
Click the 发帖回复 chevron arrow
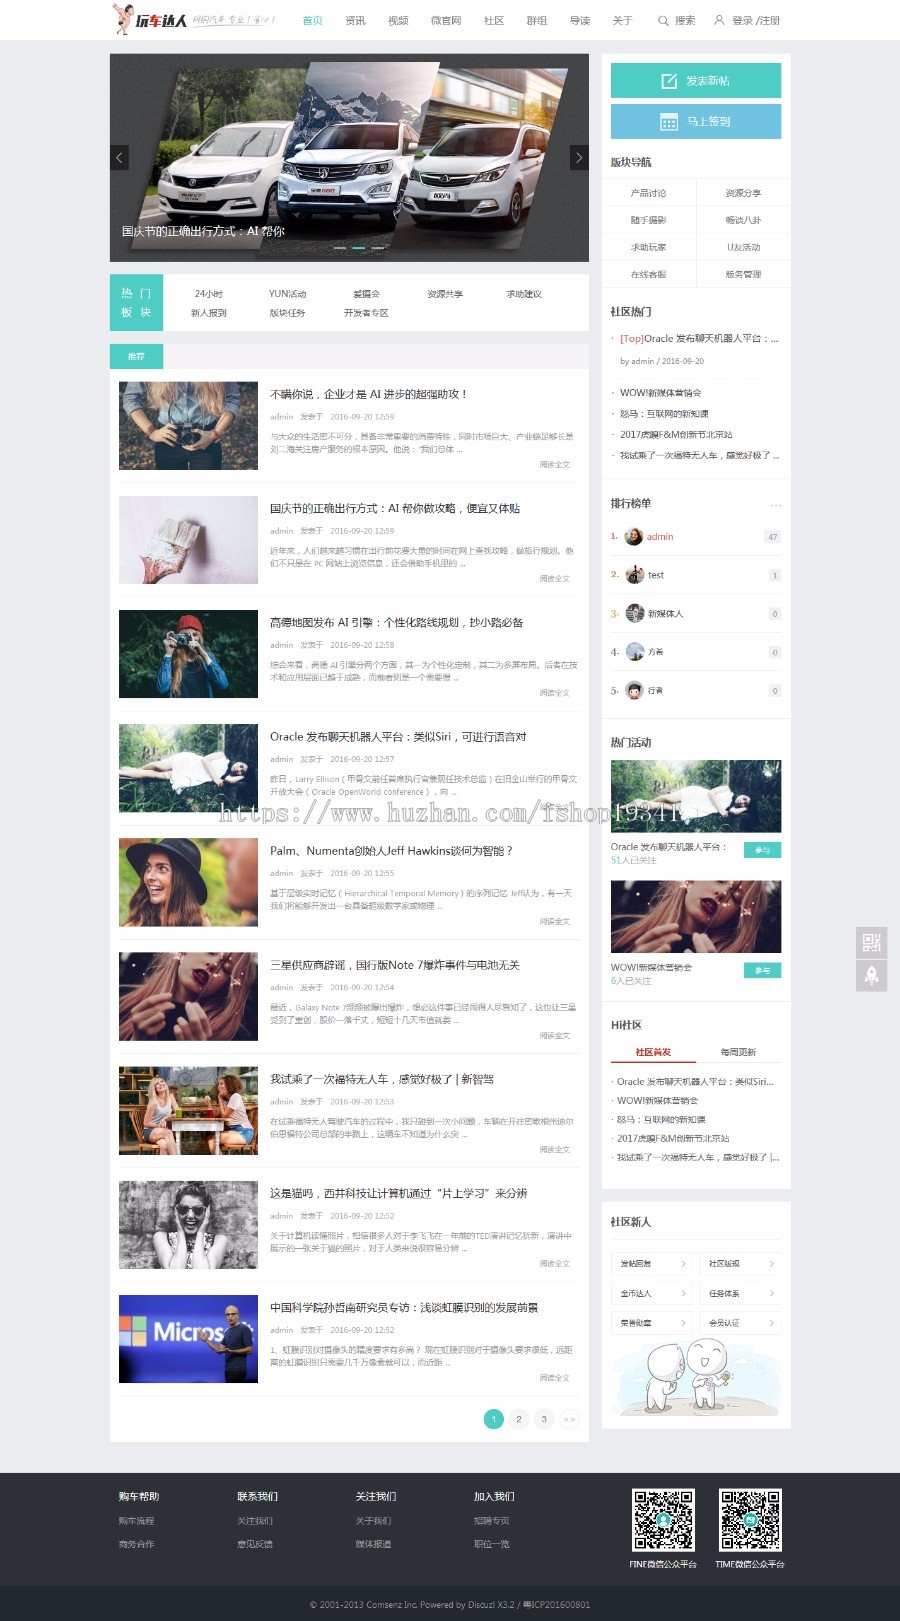(684, 1264)
